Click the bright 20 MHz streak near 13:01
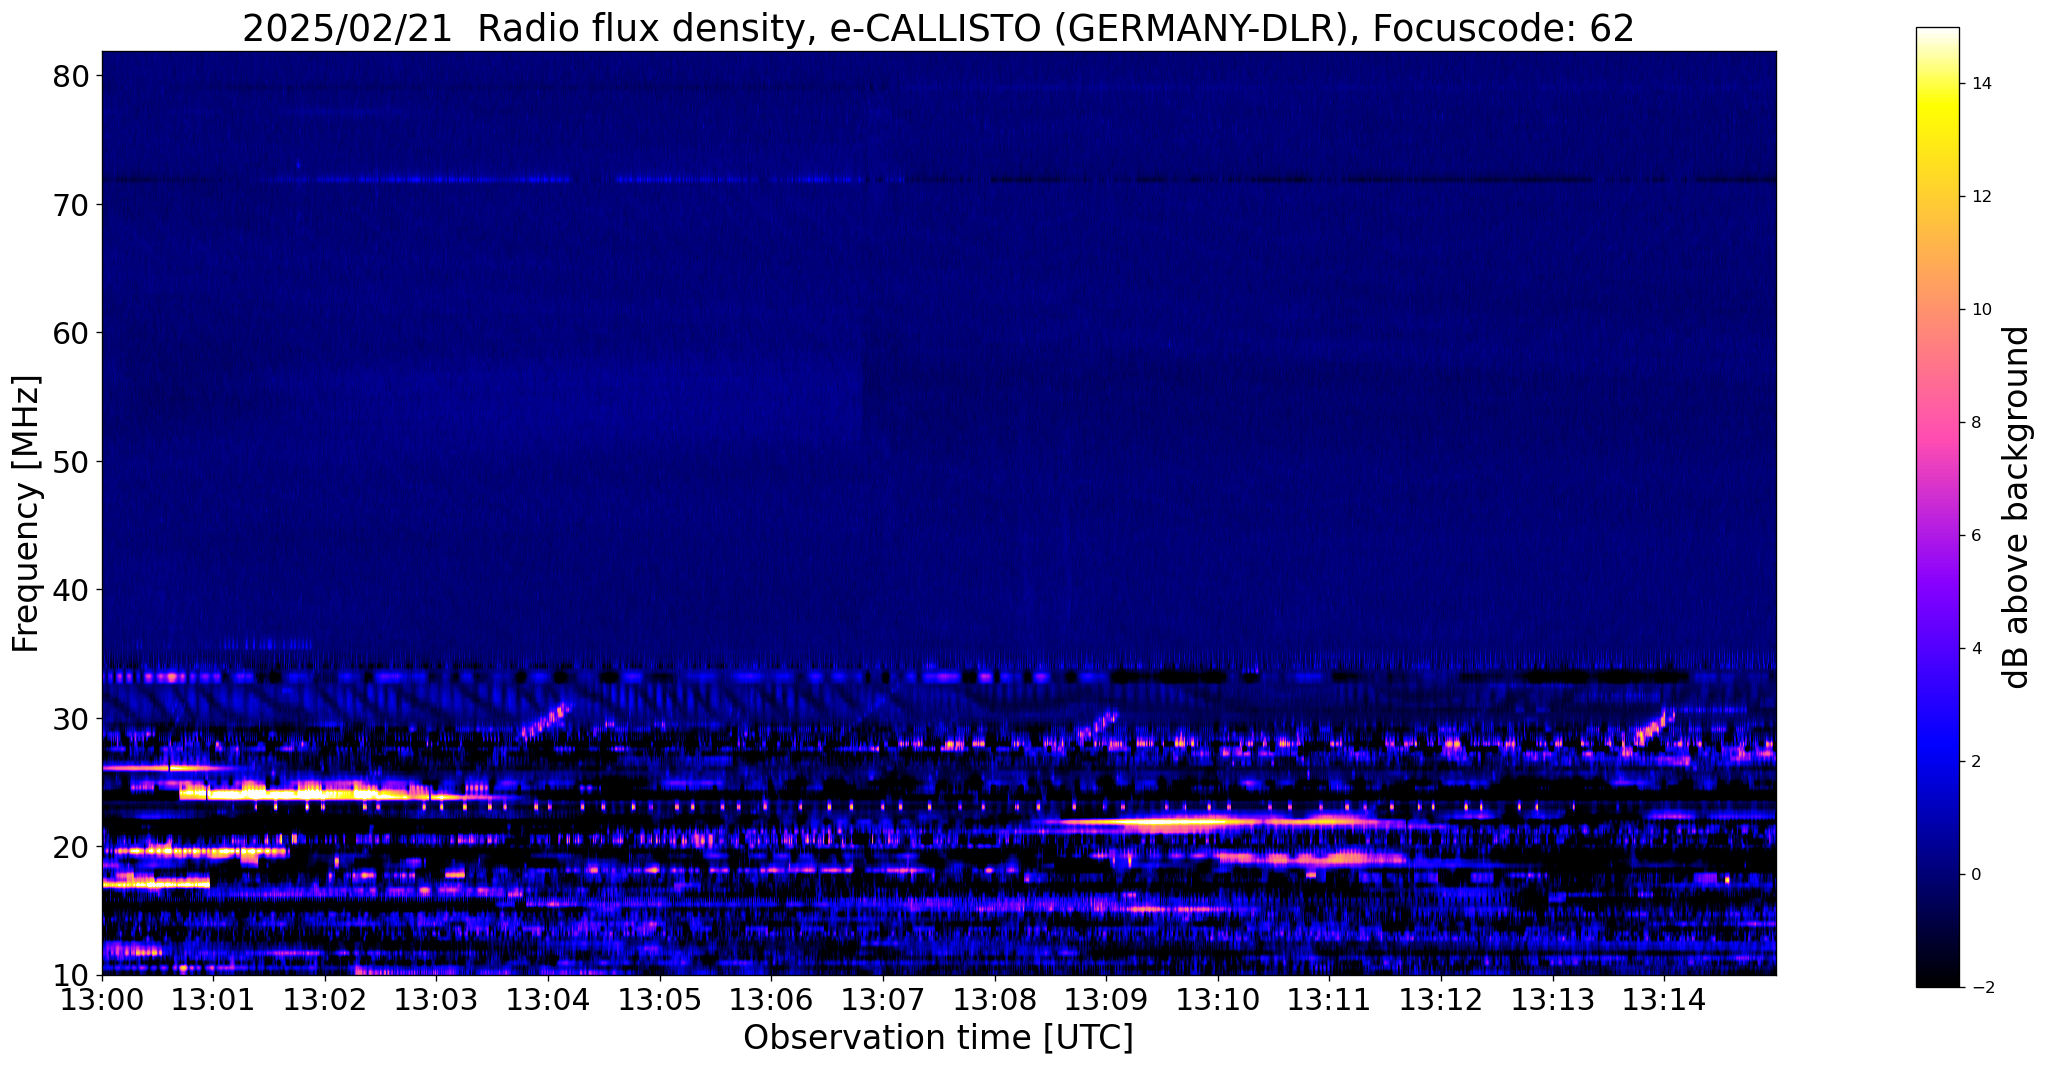 point(195,852)
